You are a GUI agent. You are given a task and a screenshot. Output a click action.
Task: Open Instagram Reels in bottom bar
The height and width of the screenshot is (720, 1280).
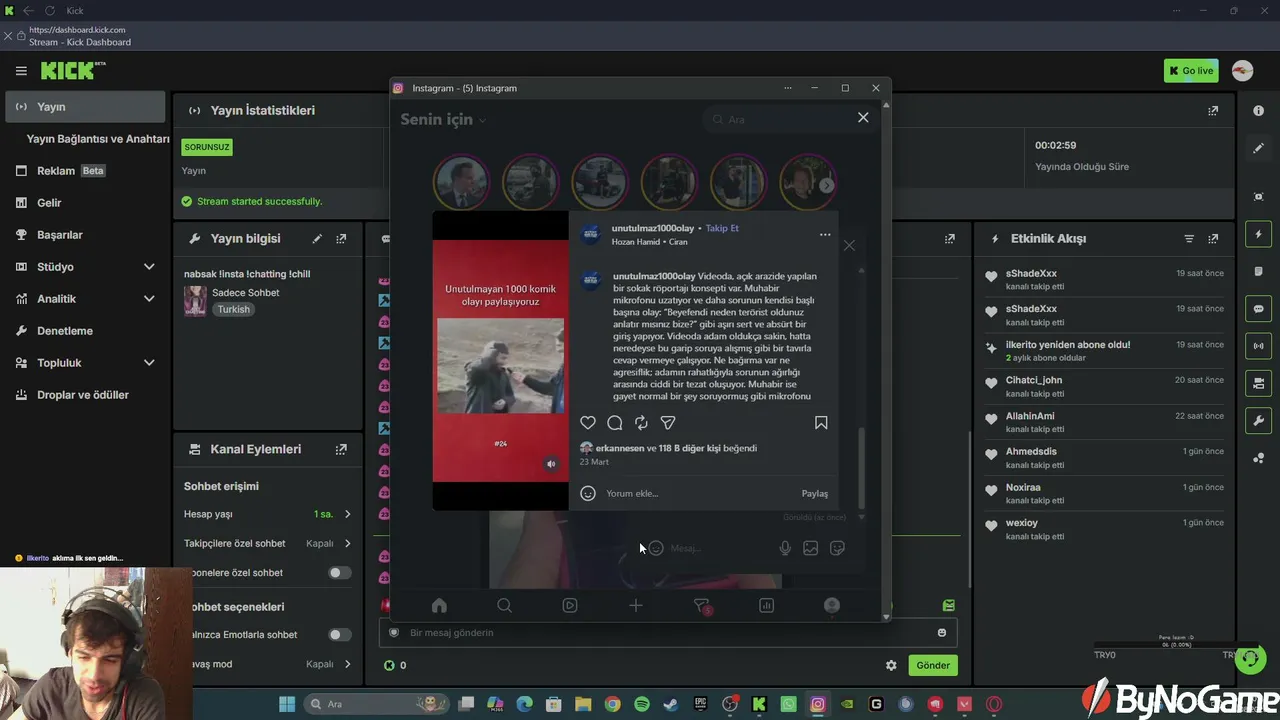[570, 605]
